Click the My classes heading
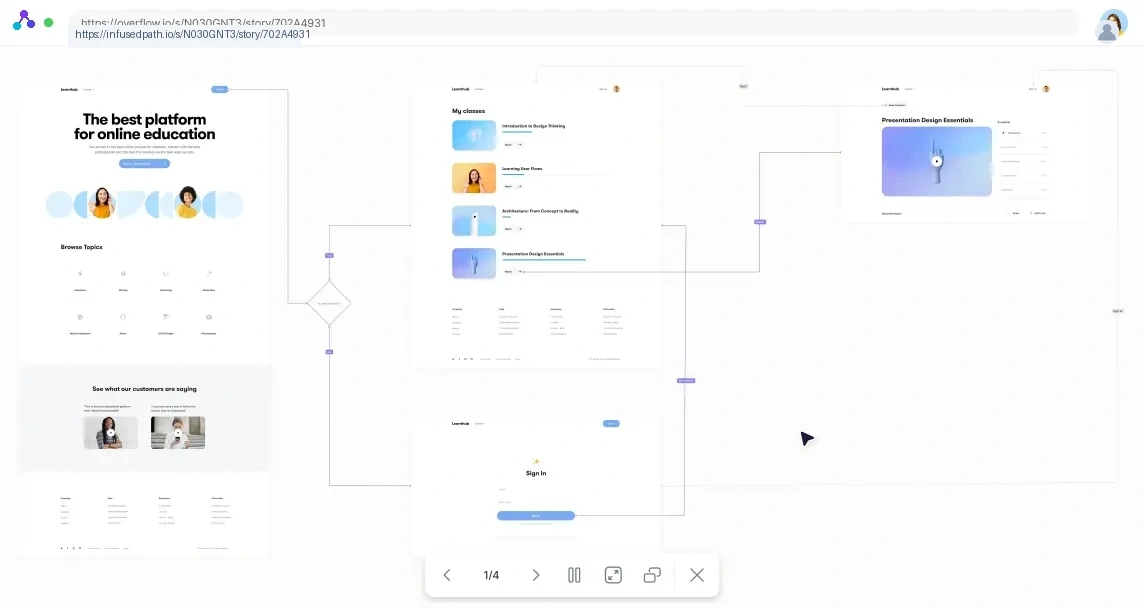The image size is (1144, 608). click(468, 111)
